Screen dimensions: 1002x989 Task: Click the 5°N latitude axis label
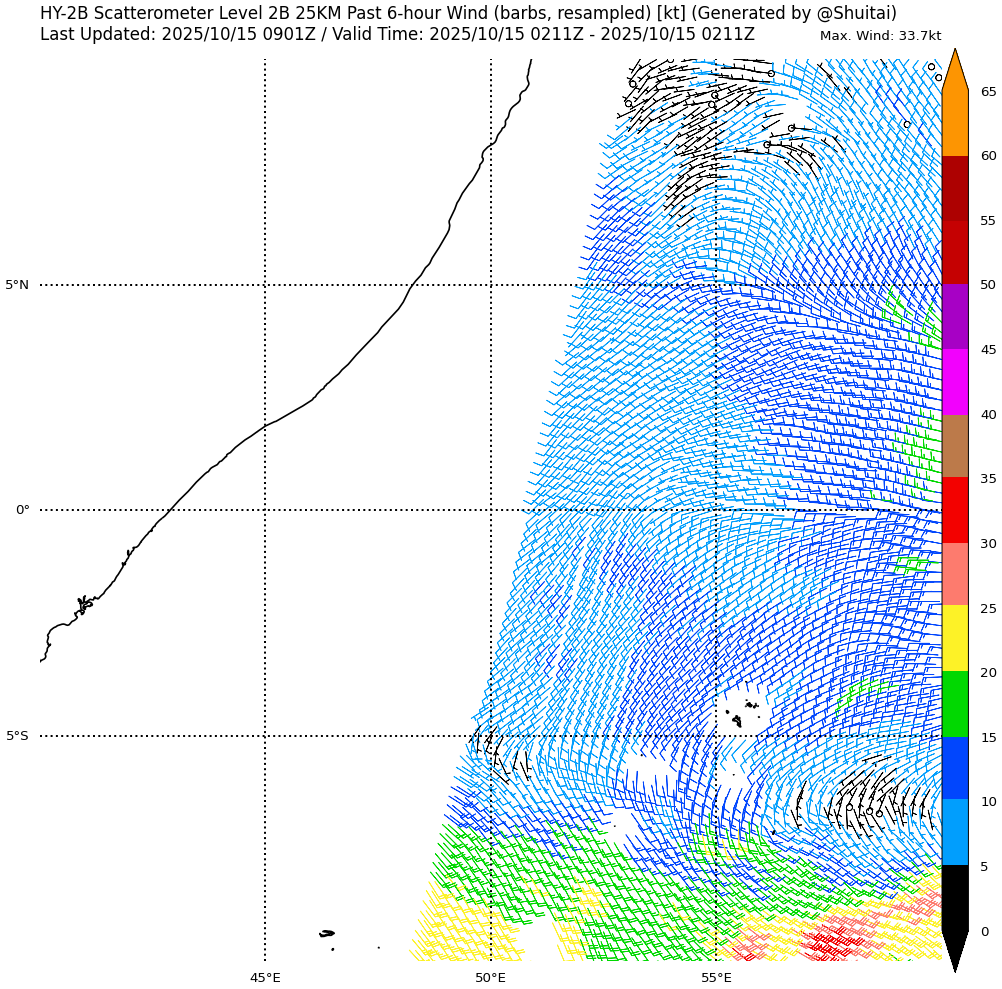(17, 285)
